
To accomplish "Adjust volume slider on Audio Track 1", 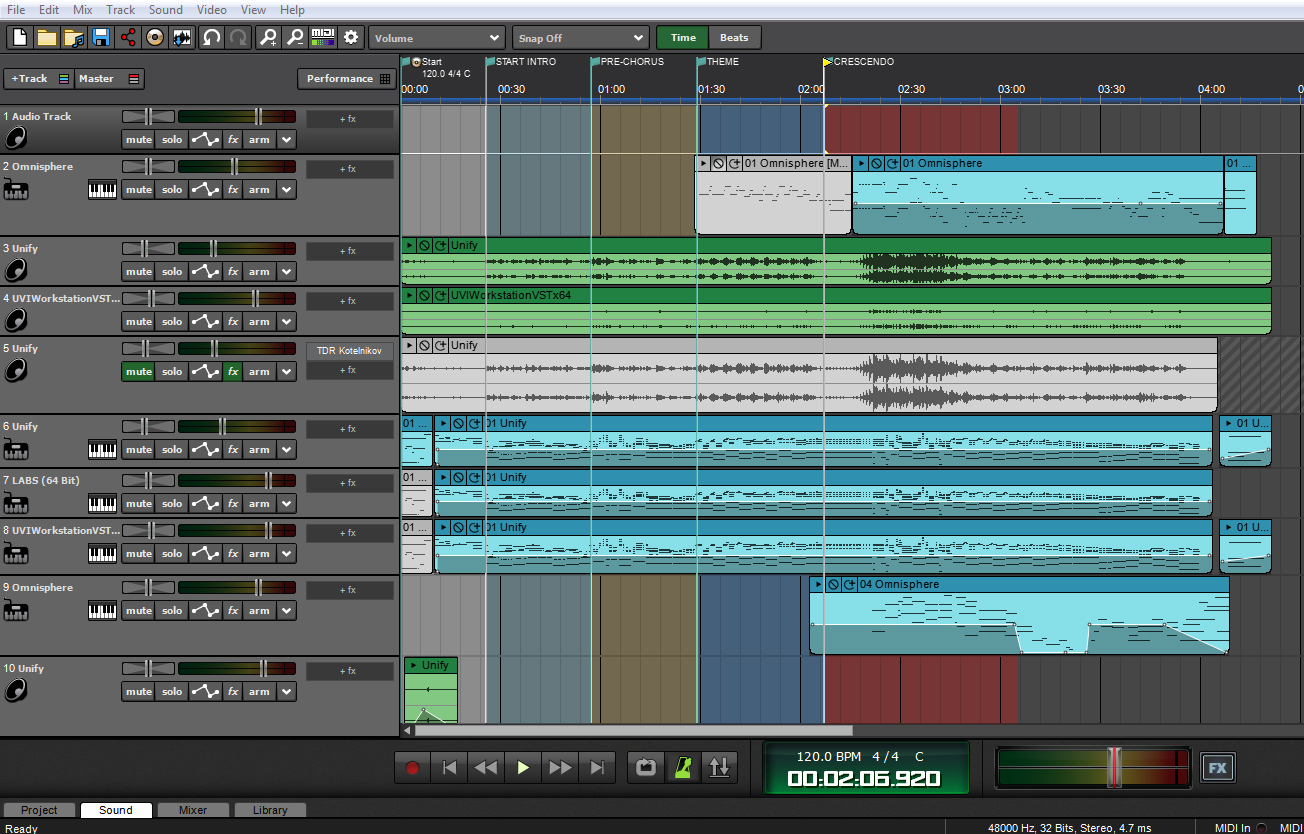I will [259, 116].
